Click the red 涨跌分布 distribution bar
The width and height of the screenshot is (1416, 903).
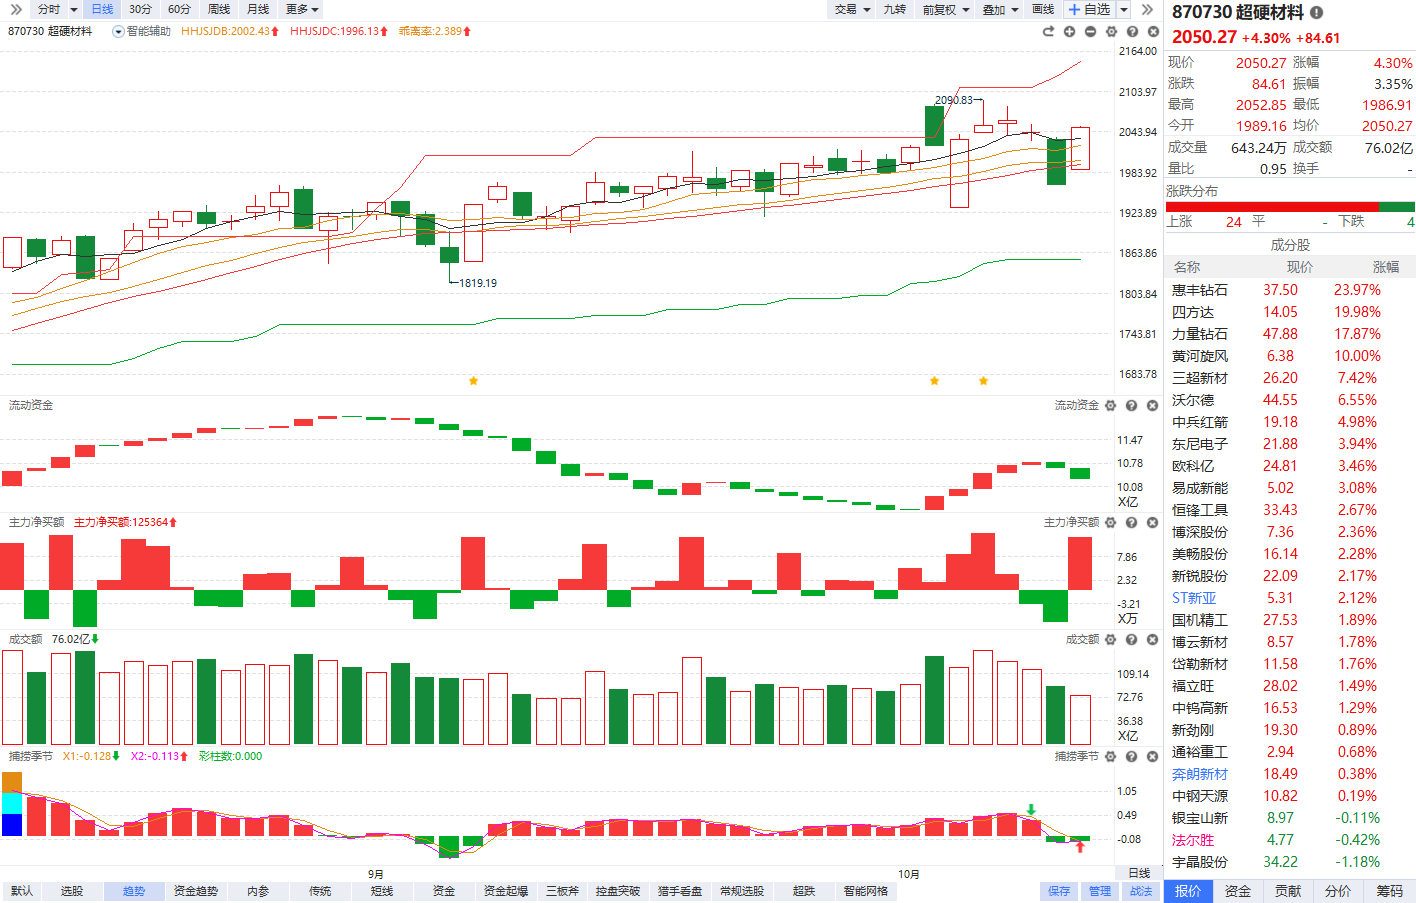click(1272, 207)
